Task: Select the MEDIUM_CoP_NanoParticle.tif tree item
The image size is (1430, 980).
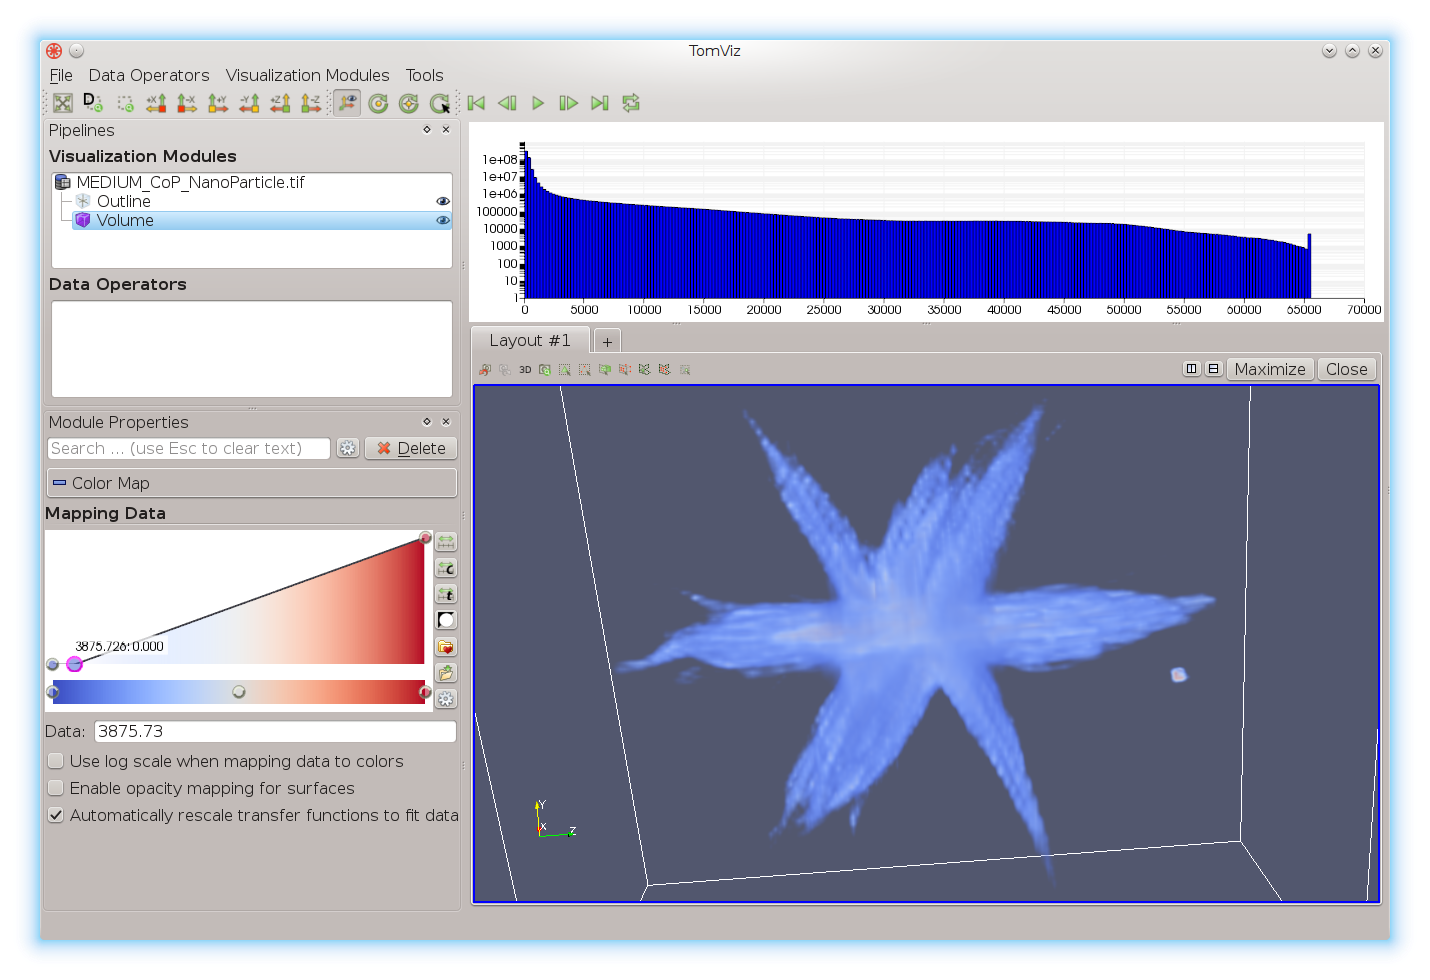Action: coord(190,182)
